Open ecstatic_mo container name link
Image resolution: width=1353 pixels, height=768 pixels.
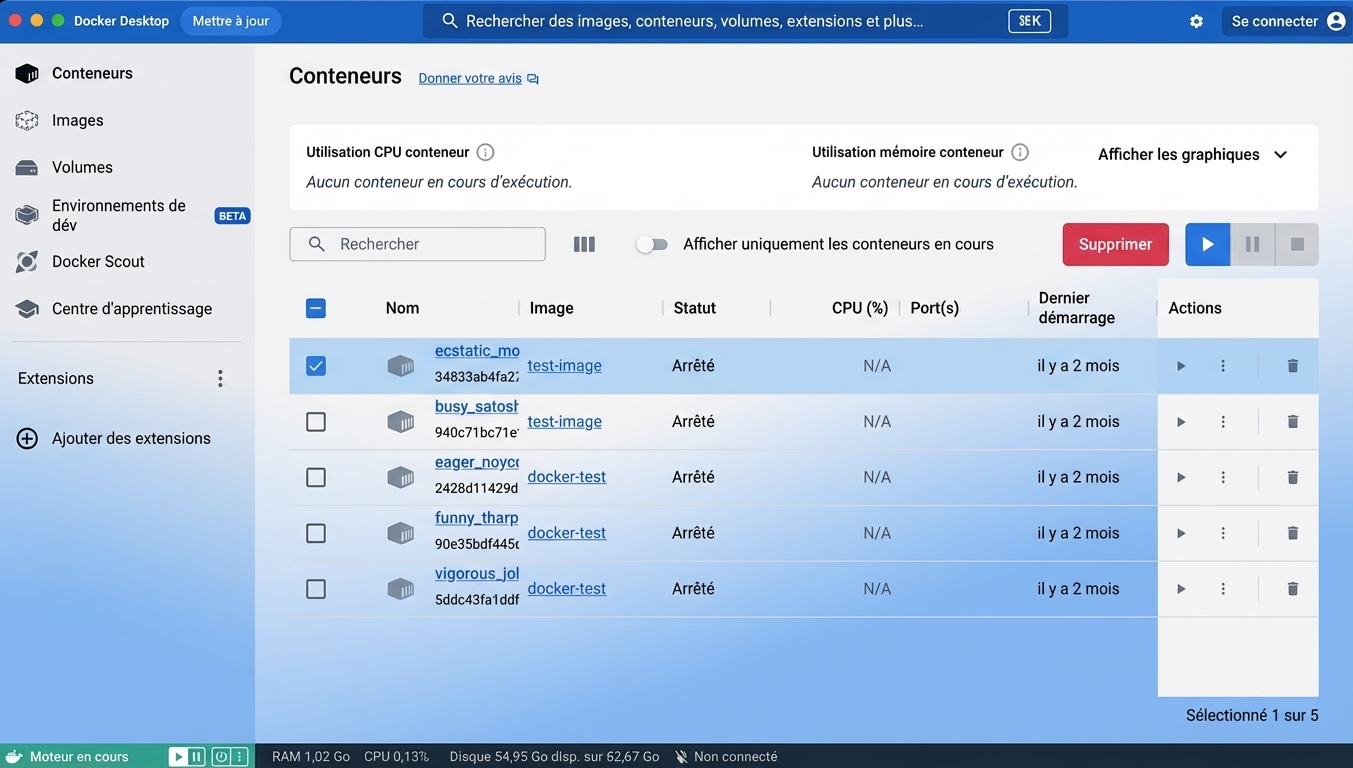477,351
